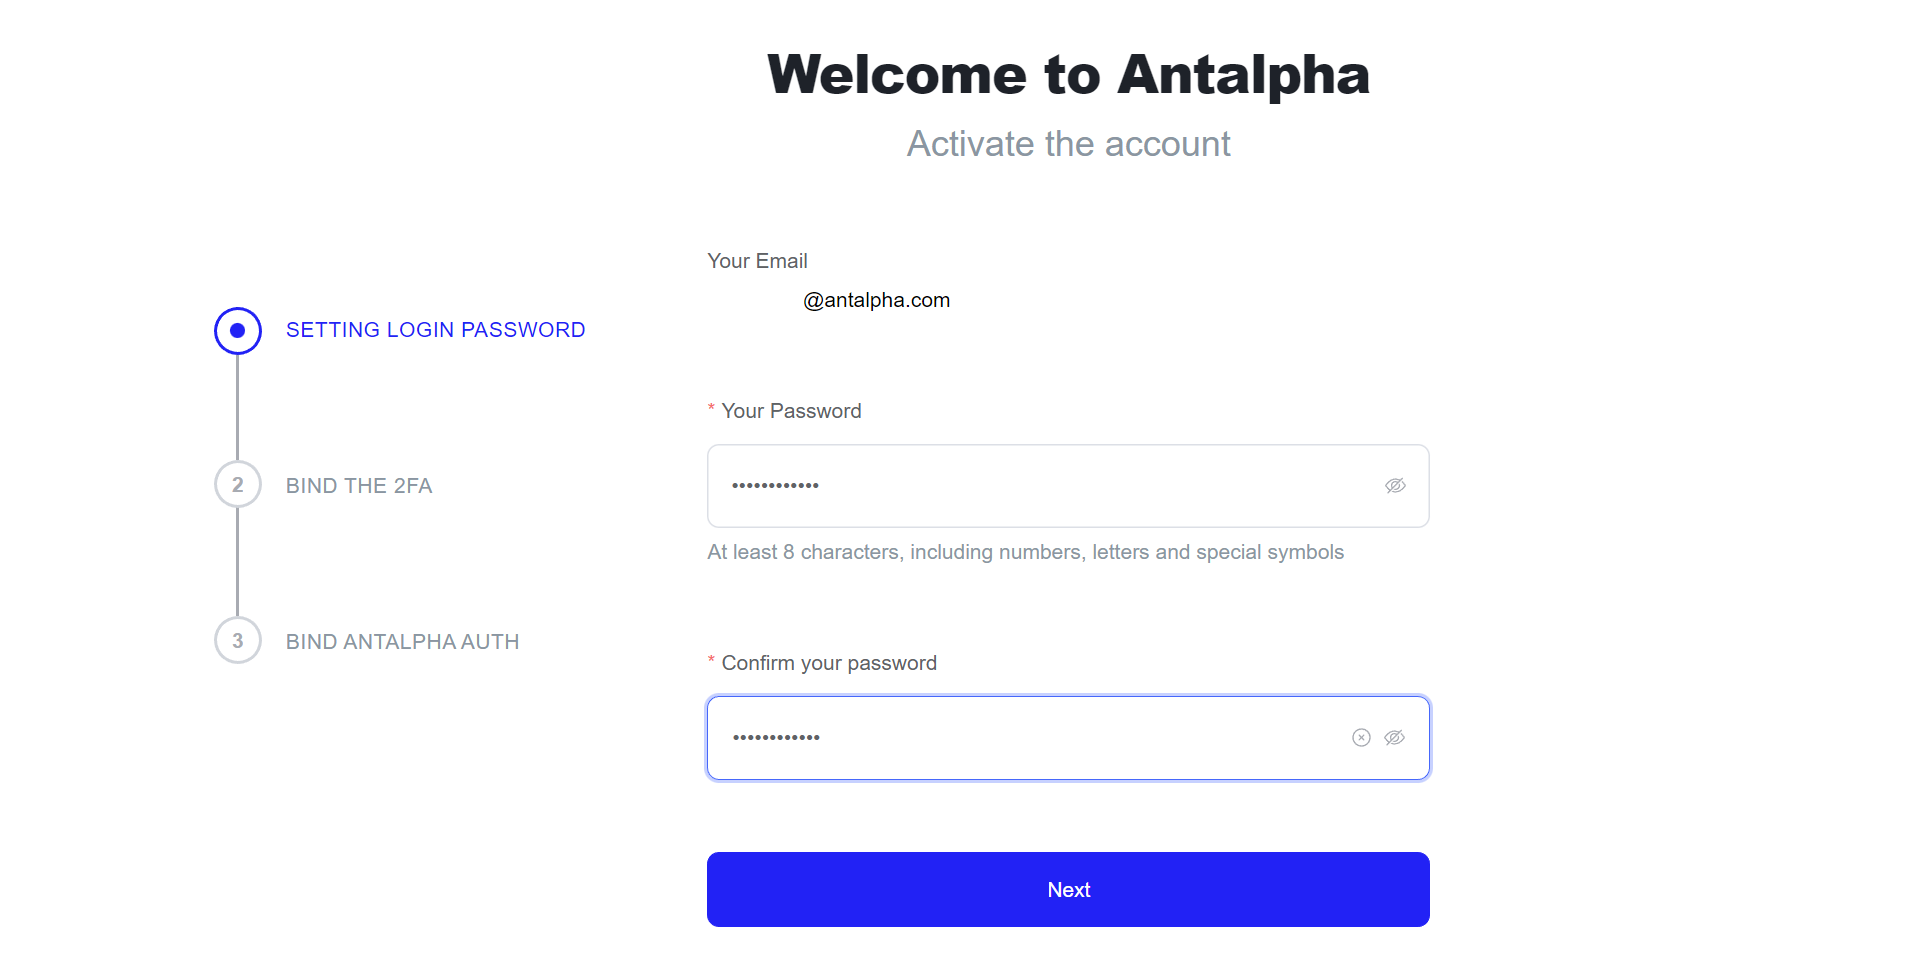
Task: Click inside the Confirm your password field
Action: click(x=1000, y=738)
